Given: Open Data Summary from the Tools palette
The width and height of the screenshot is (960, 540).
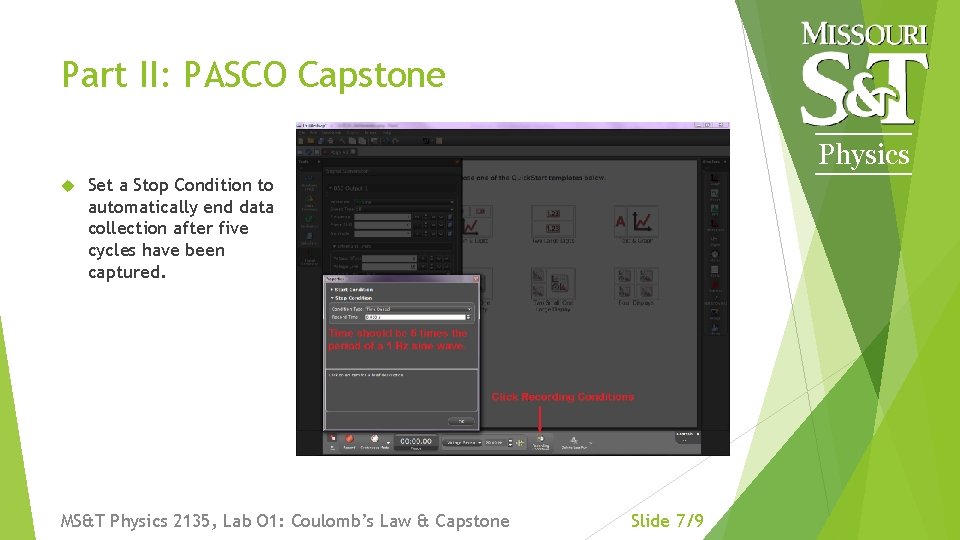Looking at the screenshot, I should point(309,202).
